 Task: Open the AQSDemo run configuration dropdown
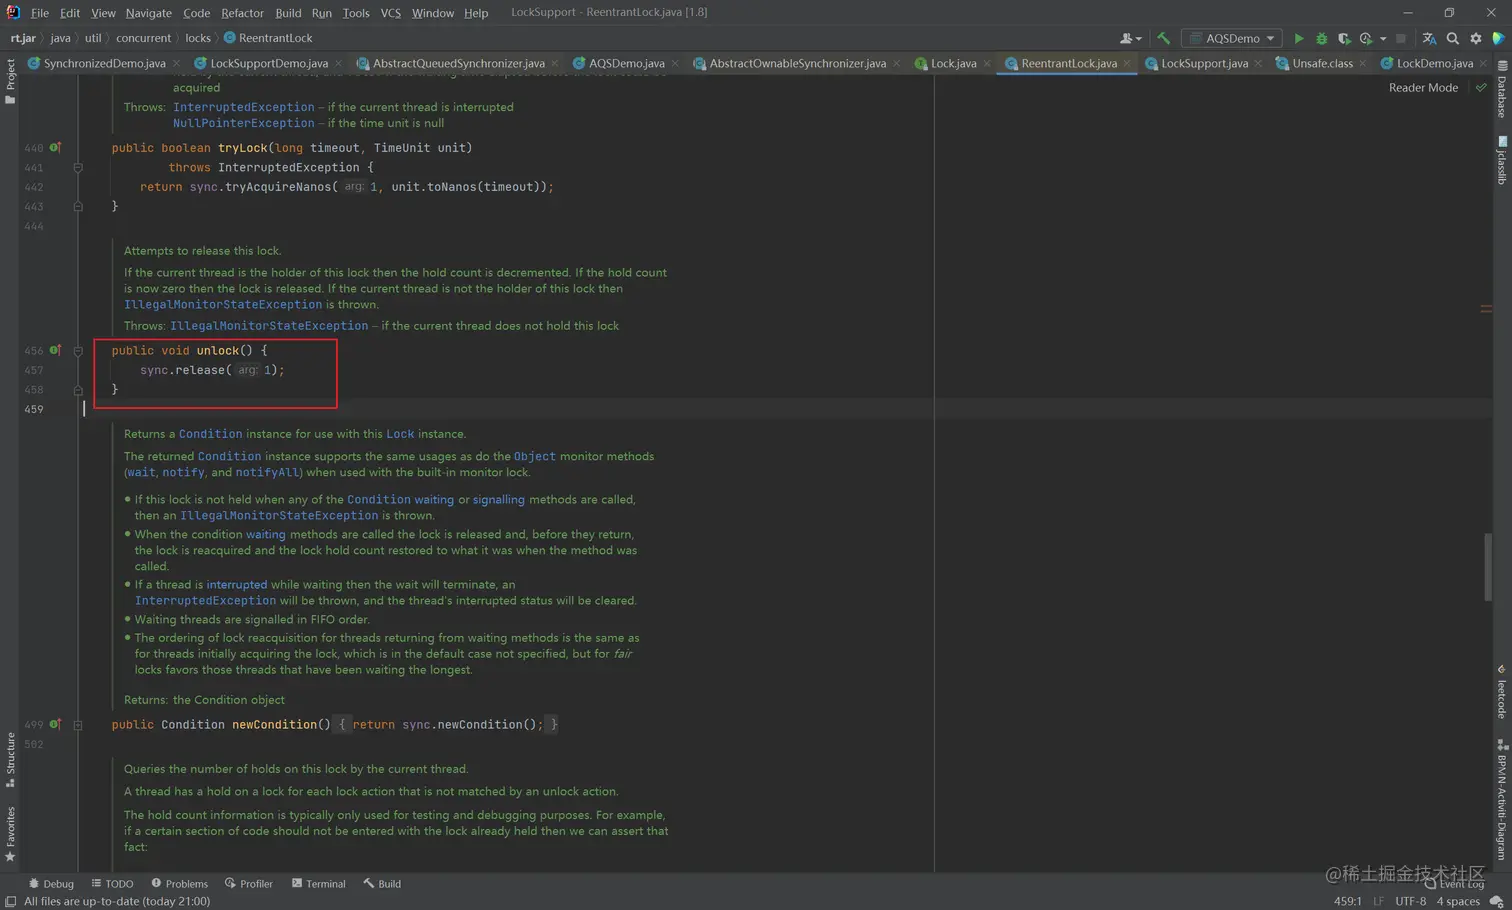click(1232, 38)
